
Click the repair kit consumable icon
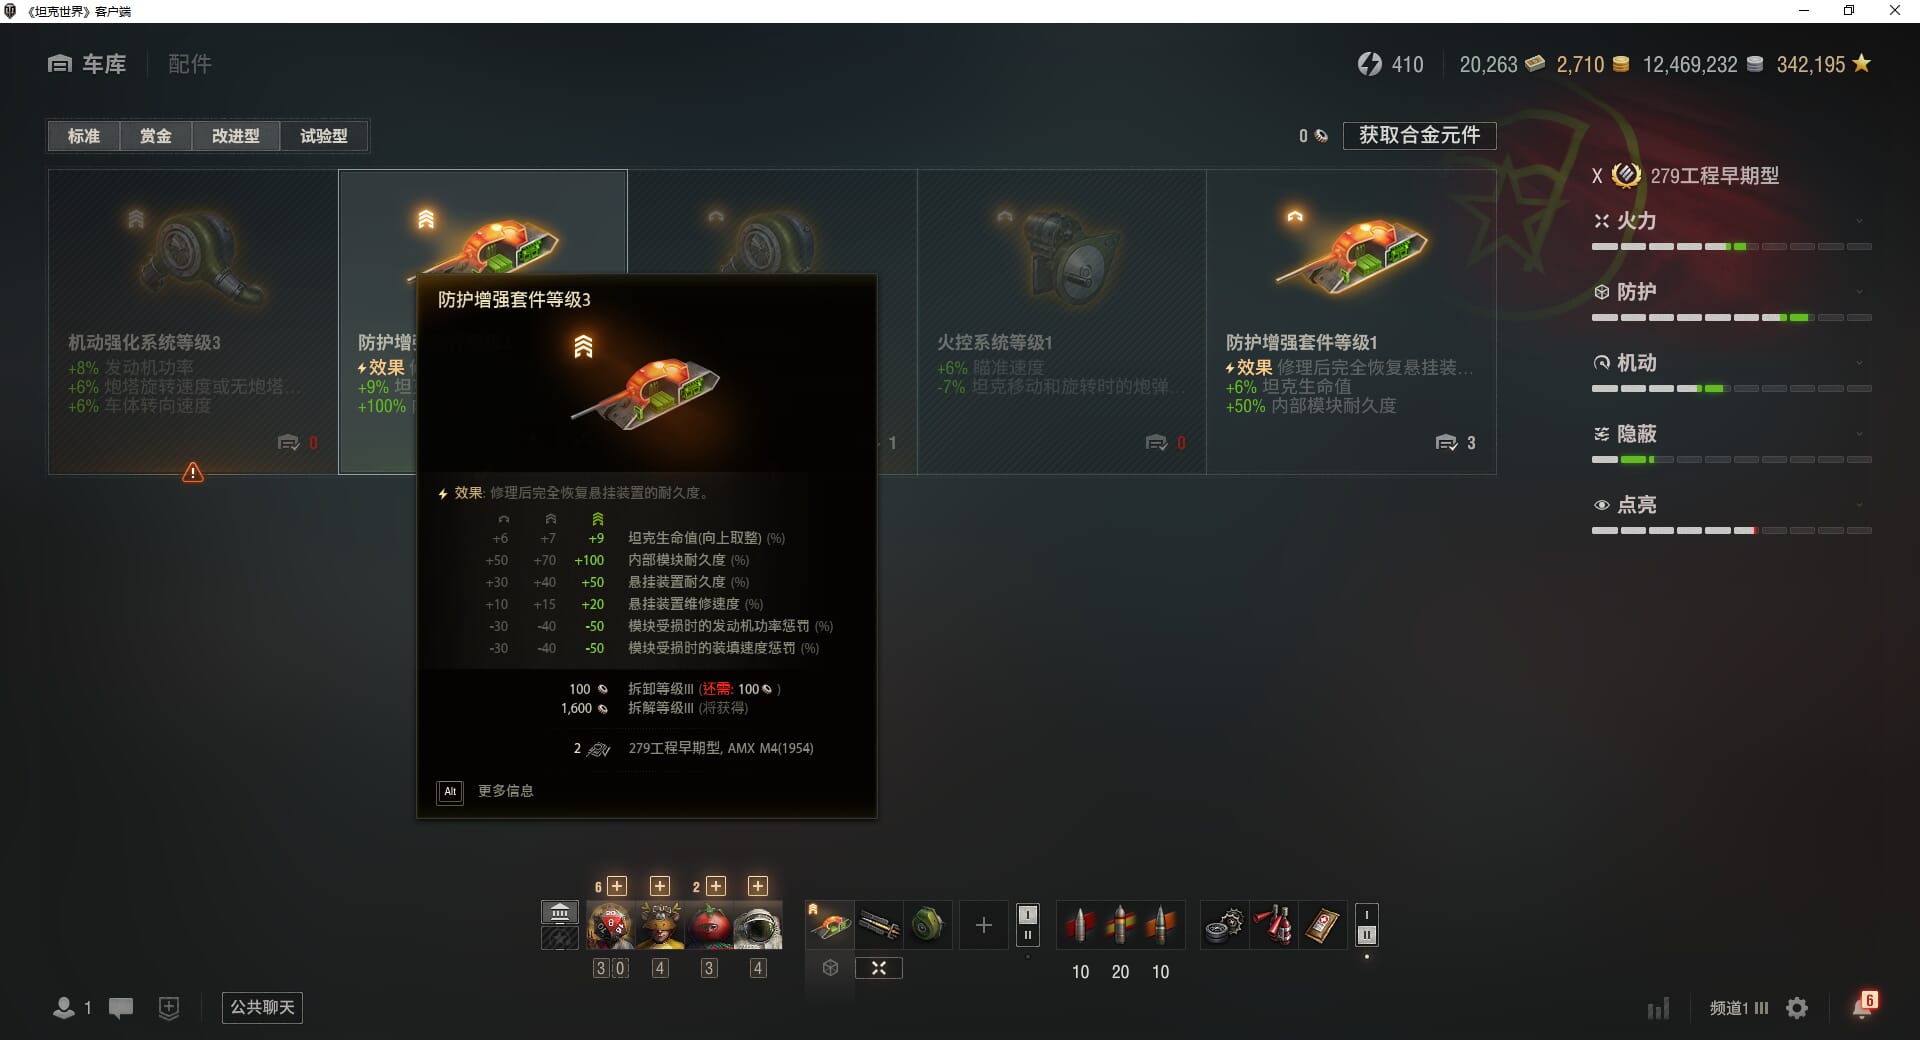[x=1225, y=925]
